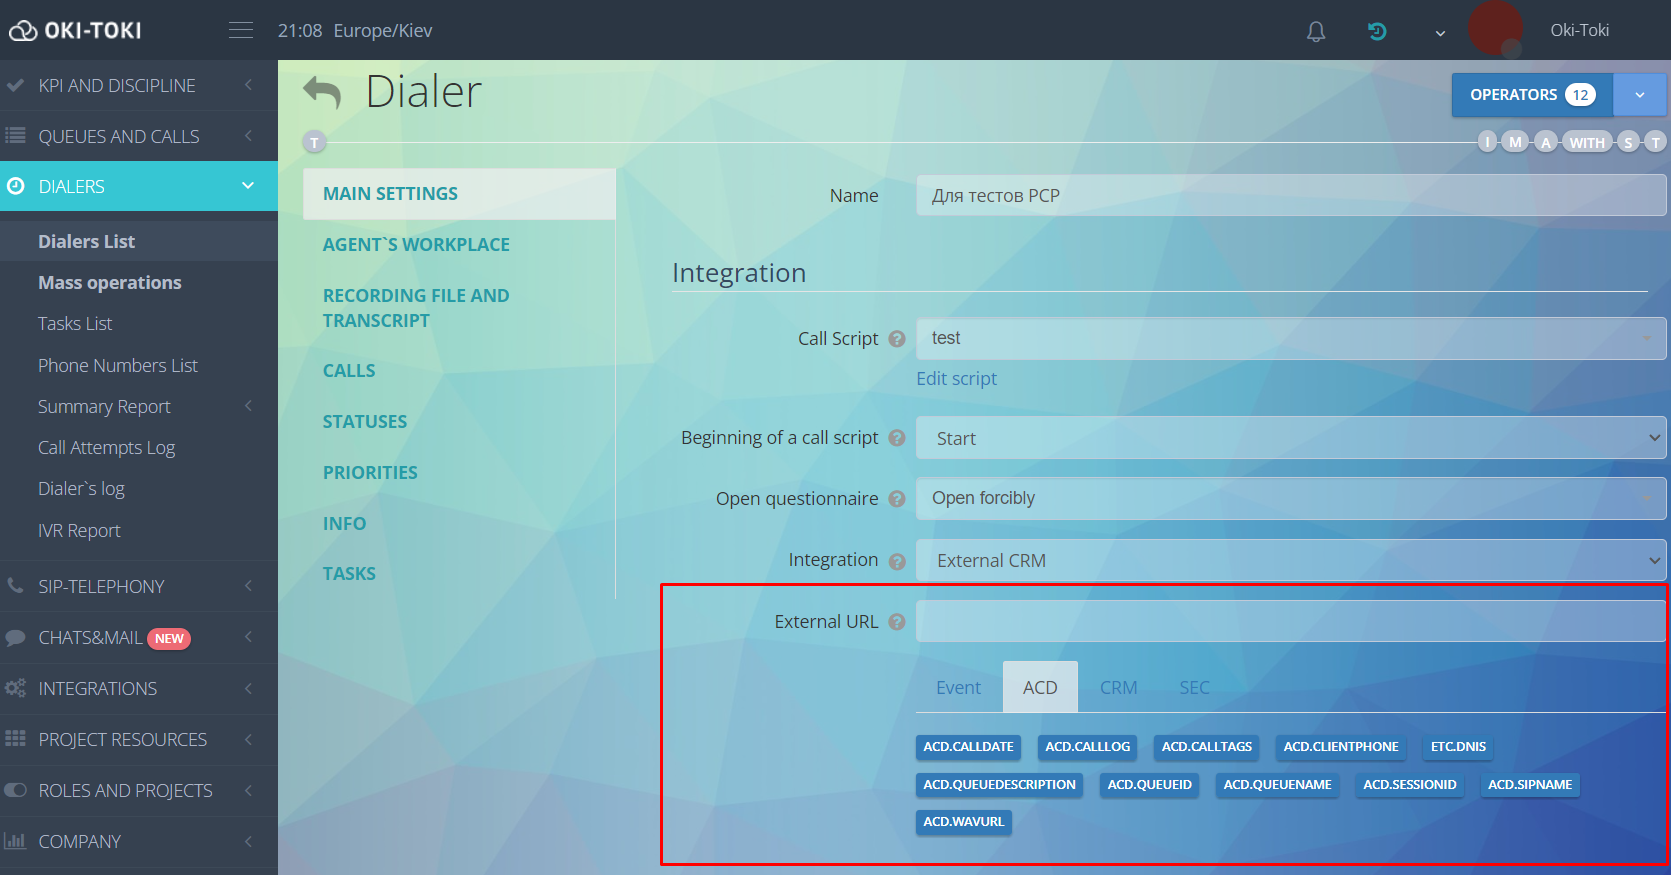
Task: Click the hamburger menu icon
Action: point(241,31)
